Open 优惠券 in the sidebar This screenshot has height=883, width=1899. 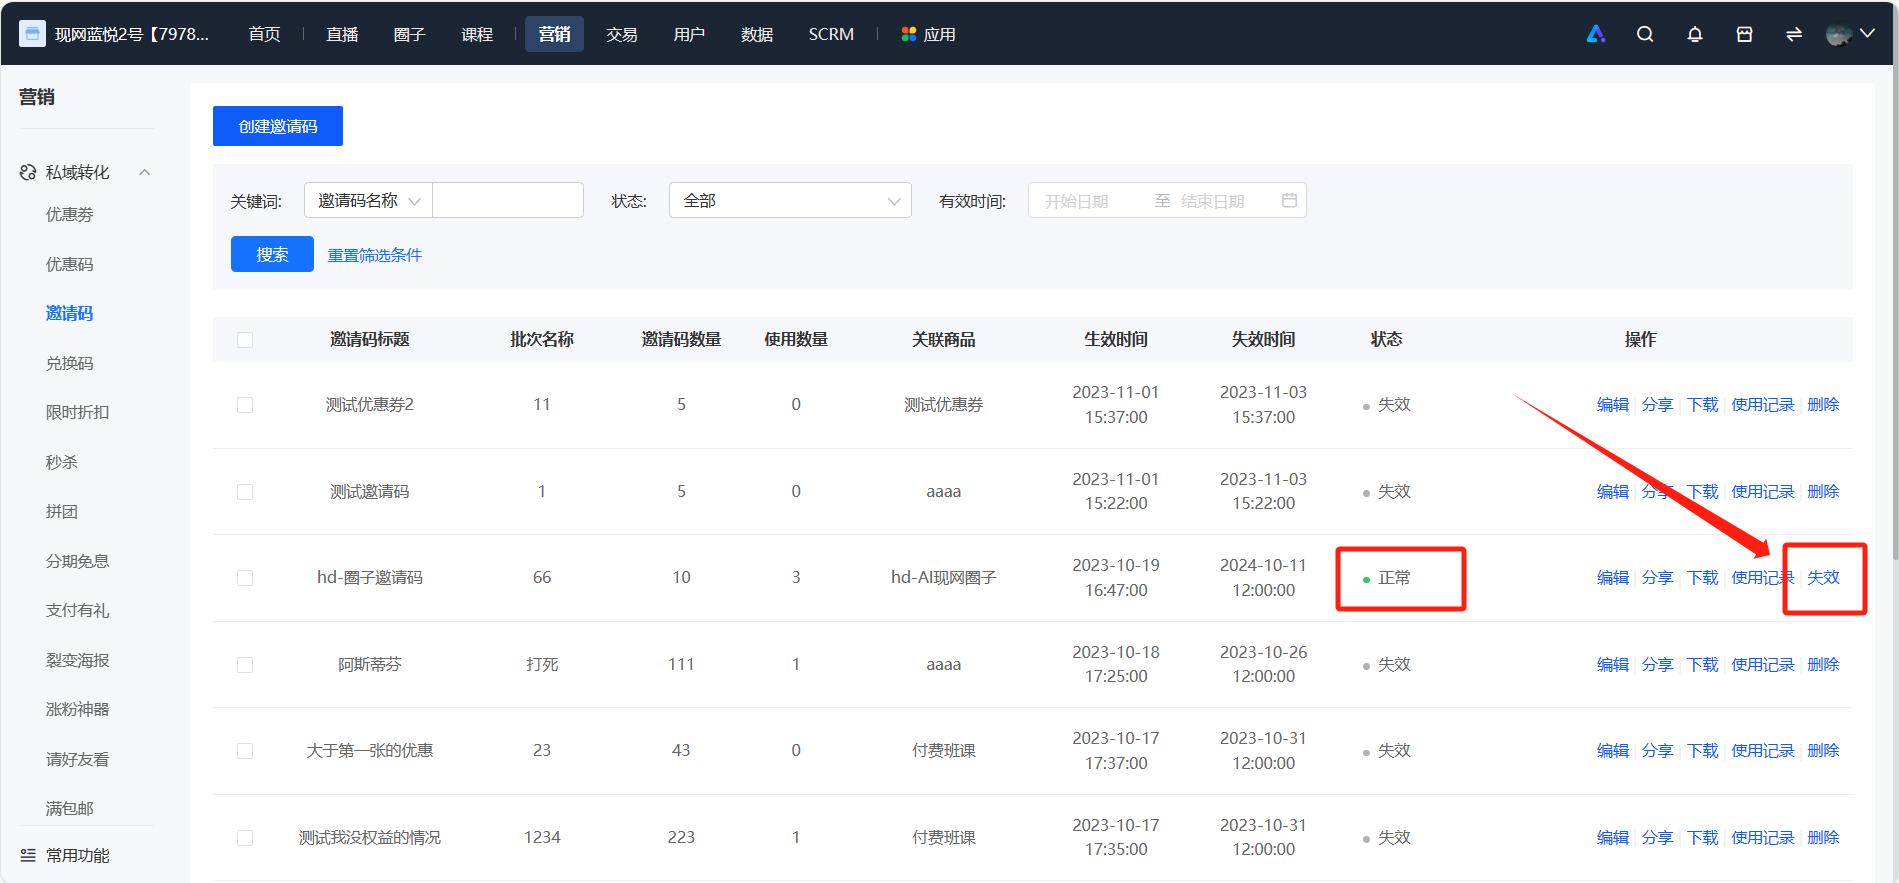(x=70, y=214)
